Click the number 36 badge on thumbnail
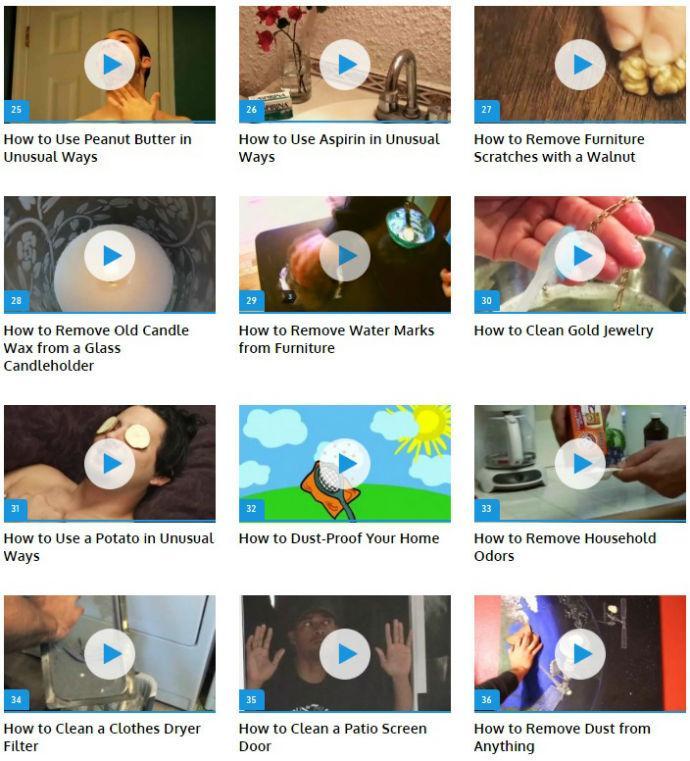Screen dimensions: 690x761 coord(487,699)
